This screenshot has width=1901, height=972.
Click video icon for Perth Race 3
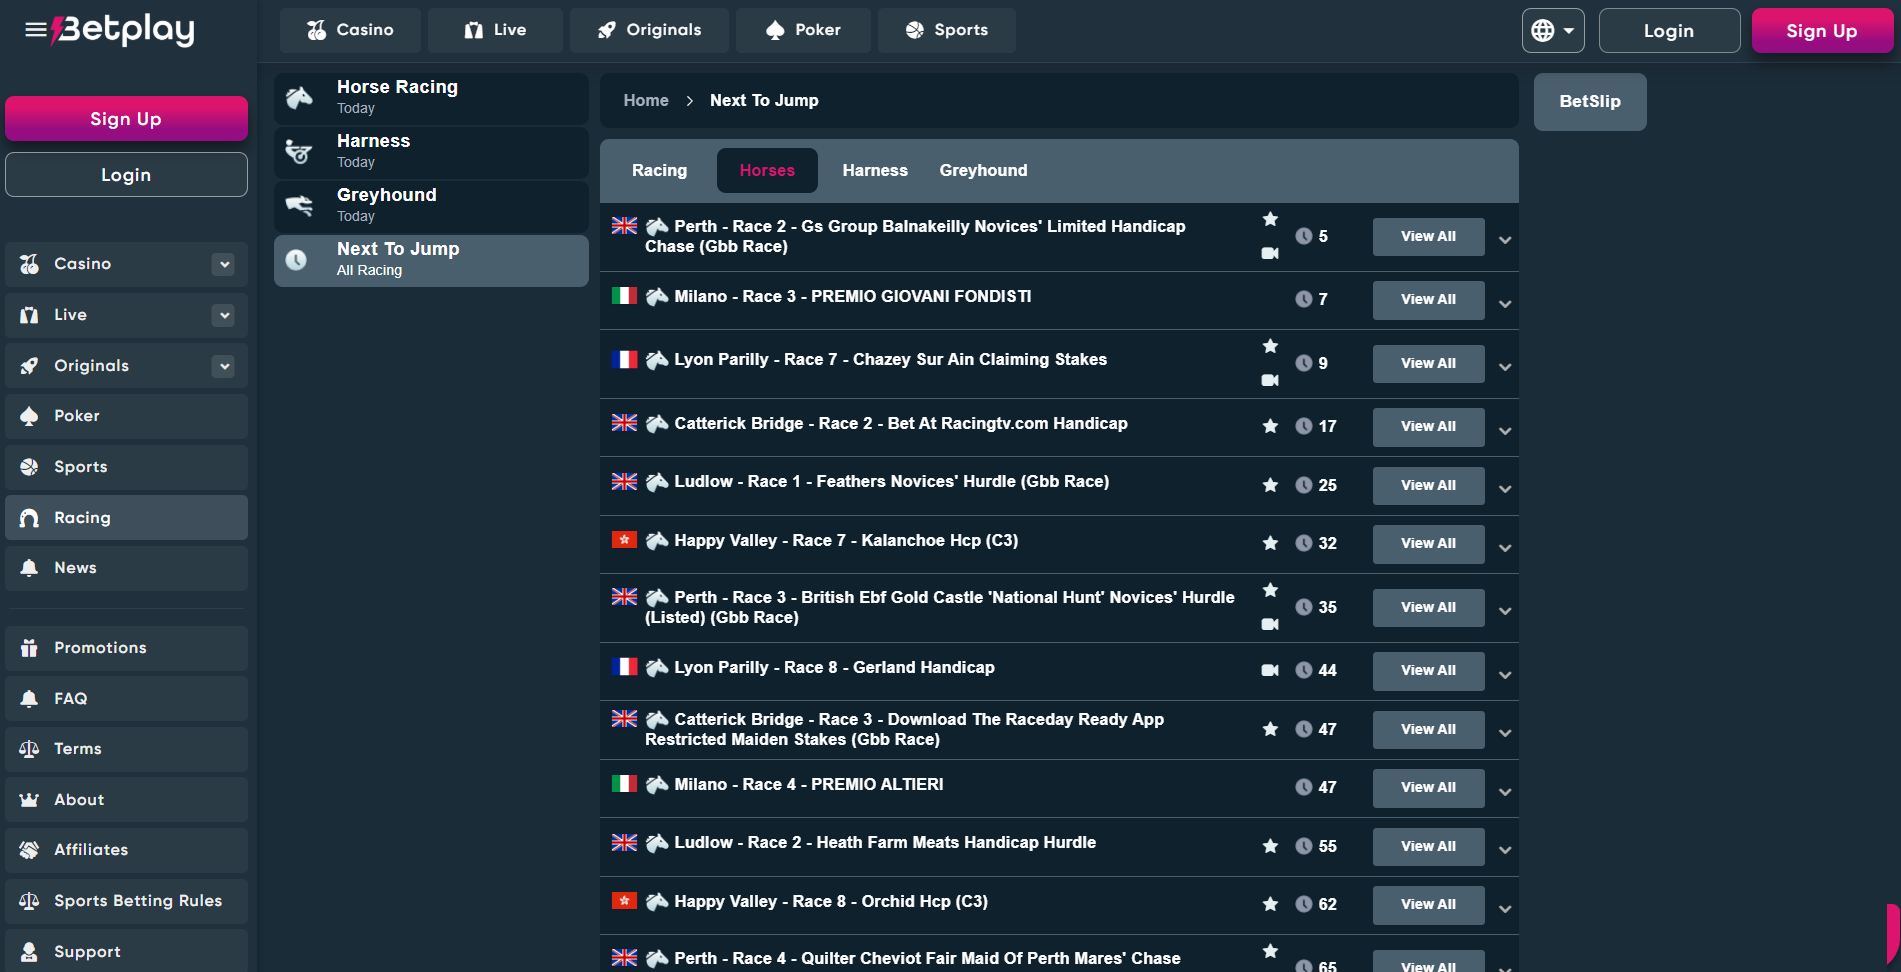point(1270,624)
